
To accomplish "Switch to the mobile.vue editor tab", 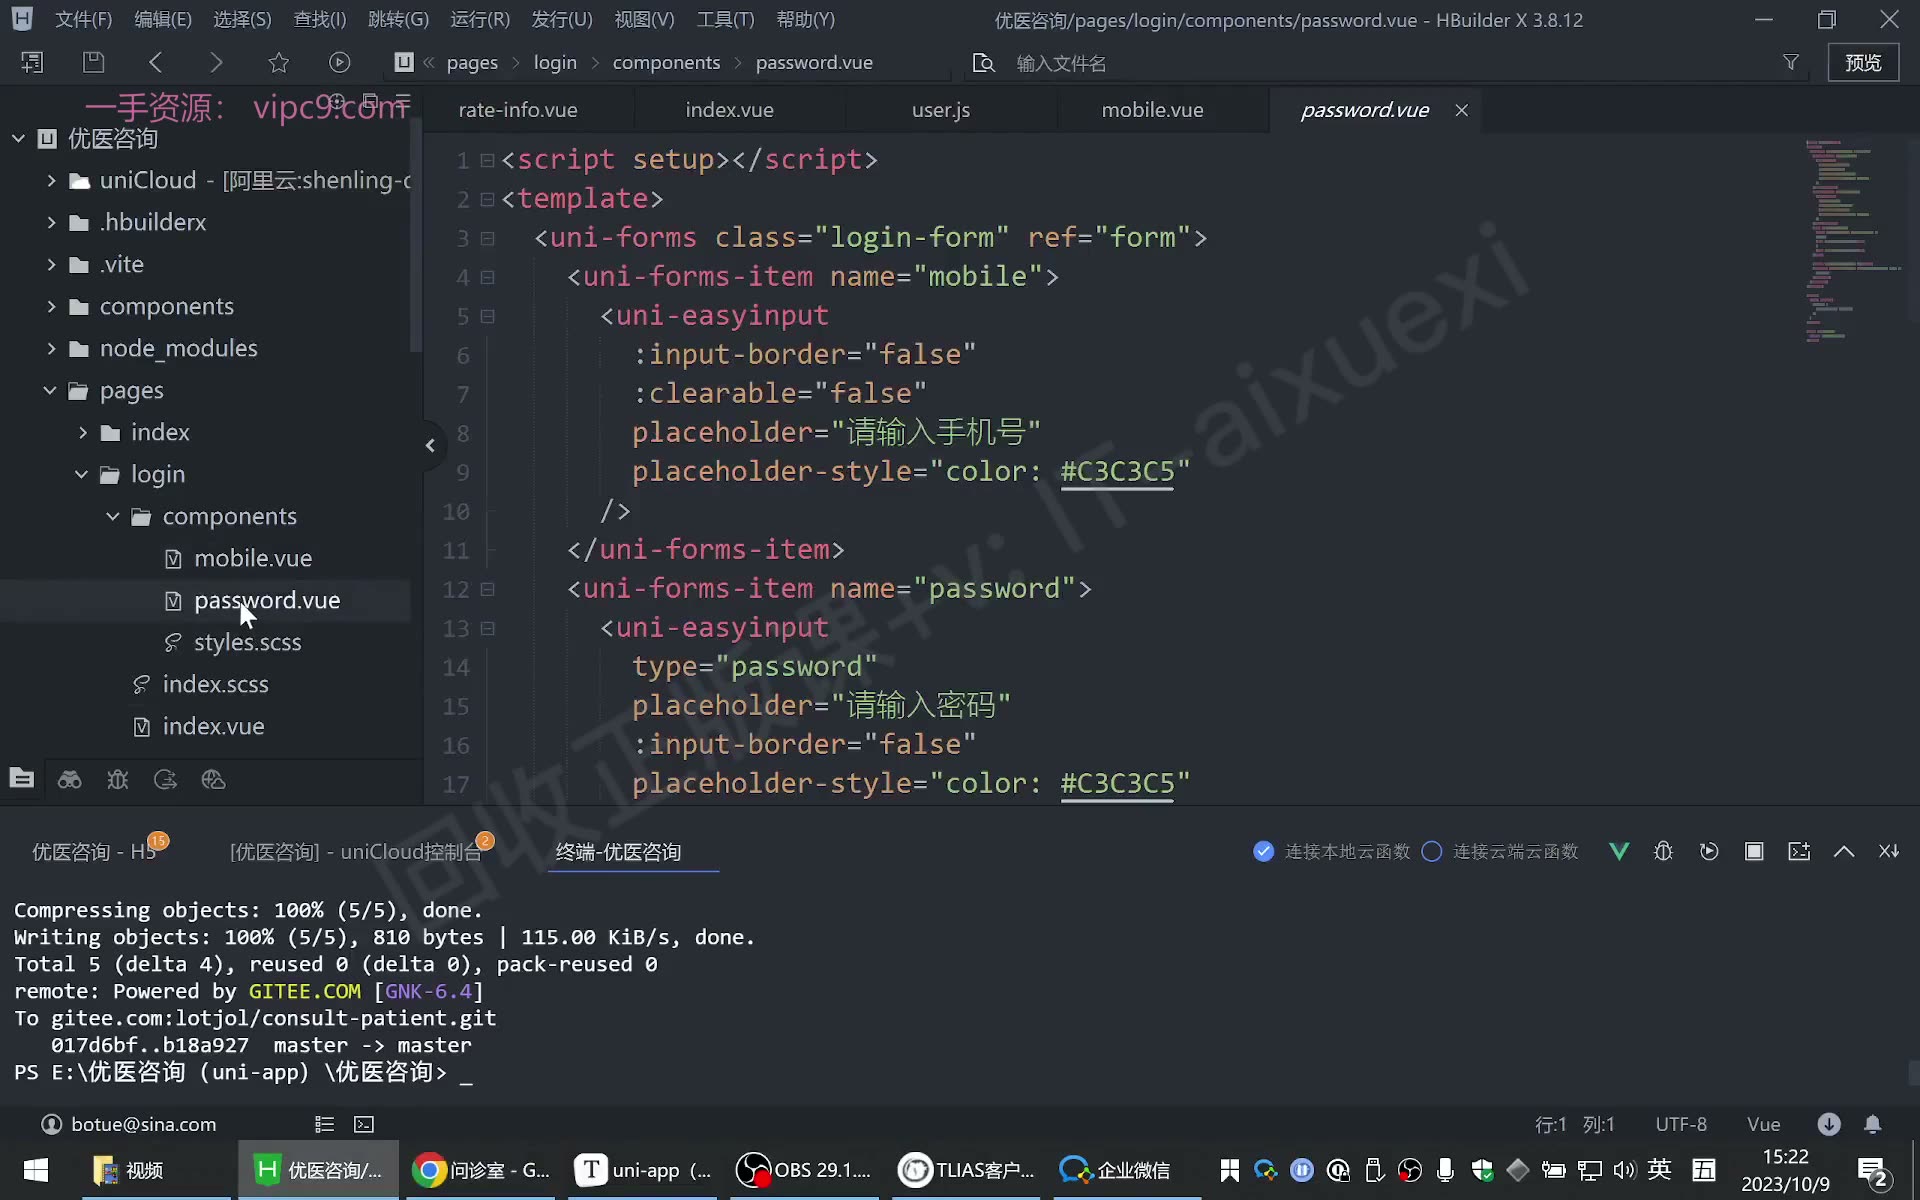I will pos(1152,110).
